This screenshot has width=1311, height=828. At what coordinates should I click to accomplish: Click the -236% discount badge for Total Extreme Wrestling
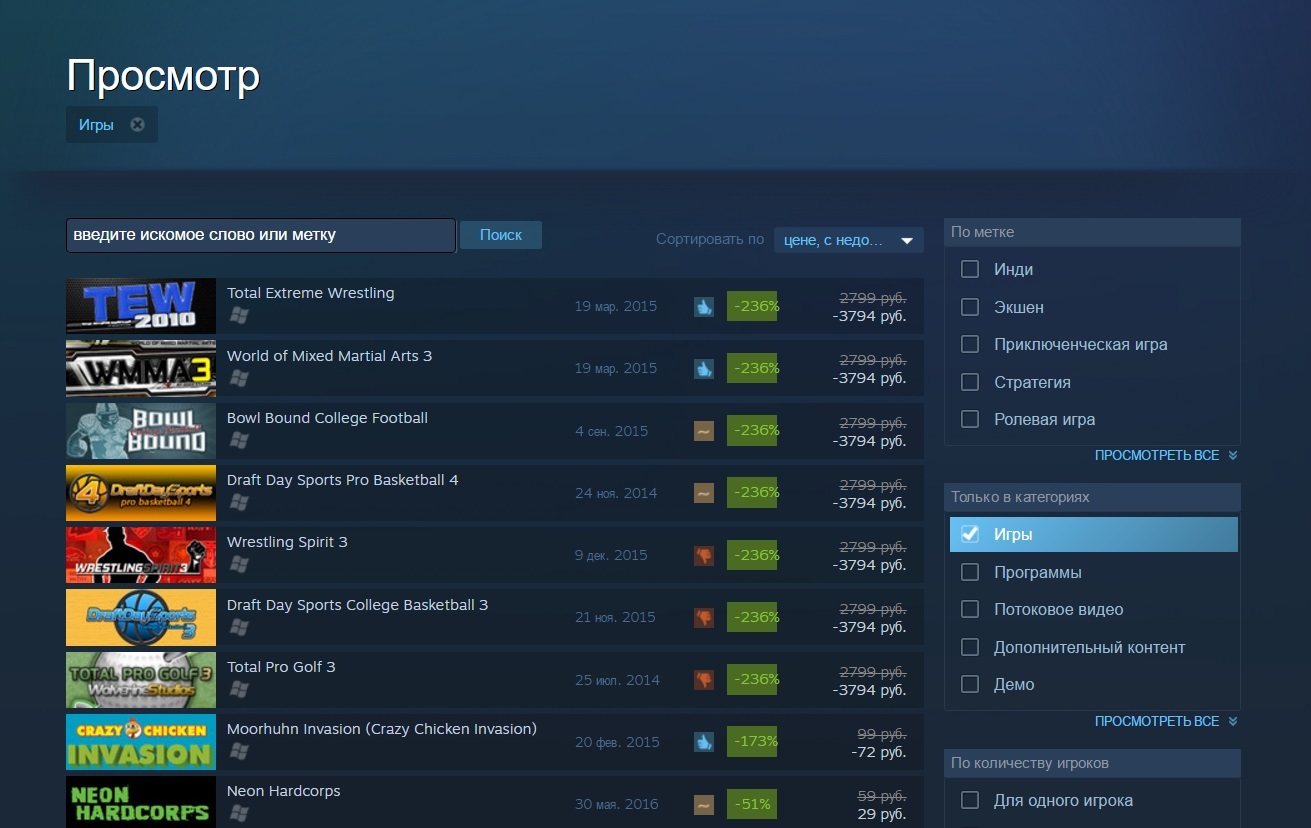tap(753, 306)
